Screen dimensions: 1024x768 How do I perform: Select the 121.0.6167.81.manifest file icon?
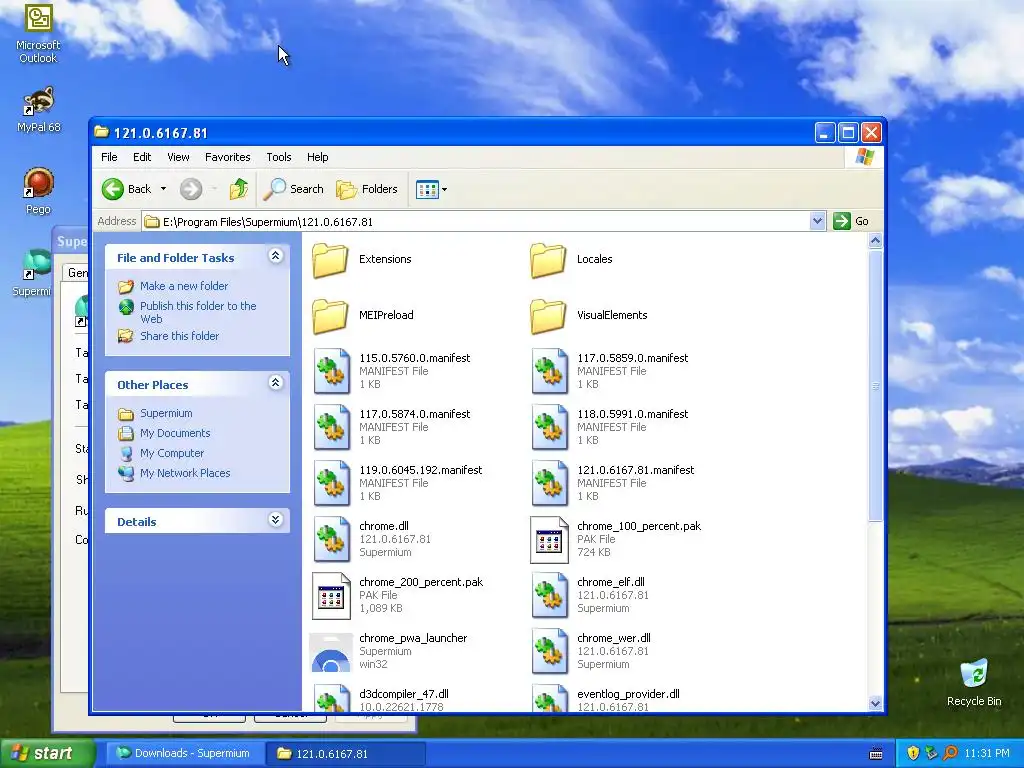549,483
